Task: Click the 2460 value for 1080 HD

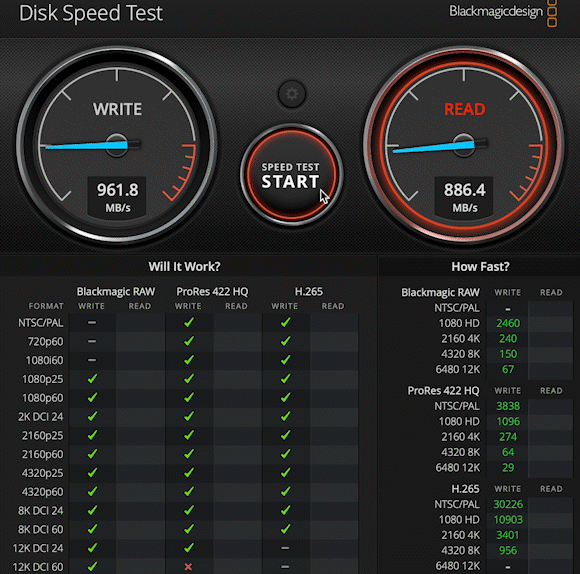Action: [x=508, y=323]
